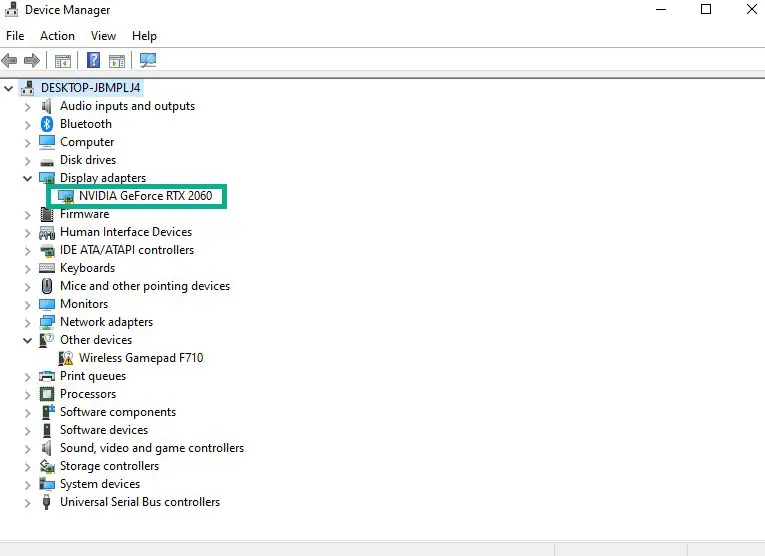Screen dimensions: 765x556
Task: Click the NVIDIA GeForce RTX 2060 device icon
Action: (66, 196)
